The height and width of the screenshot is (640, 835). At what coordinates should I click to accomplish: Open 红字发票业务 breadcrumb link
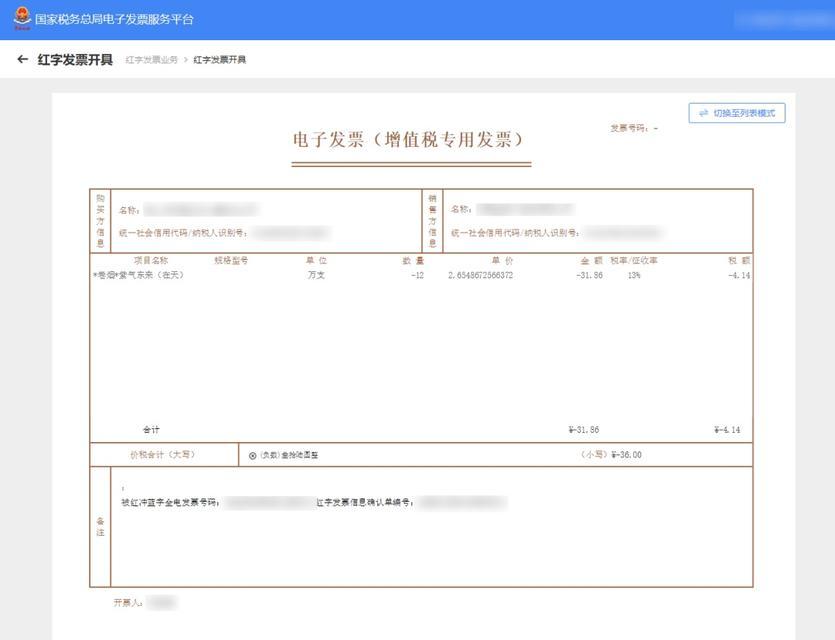click(151, 60)
